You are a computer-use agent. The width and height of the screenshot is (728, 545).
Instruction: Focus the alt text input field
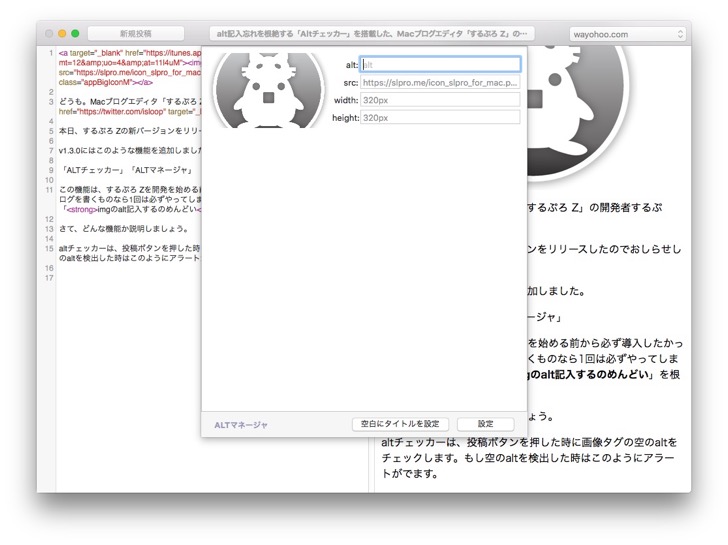440,65
